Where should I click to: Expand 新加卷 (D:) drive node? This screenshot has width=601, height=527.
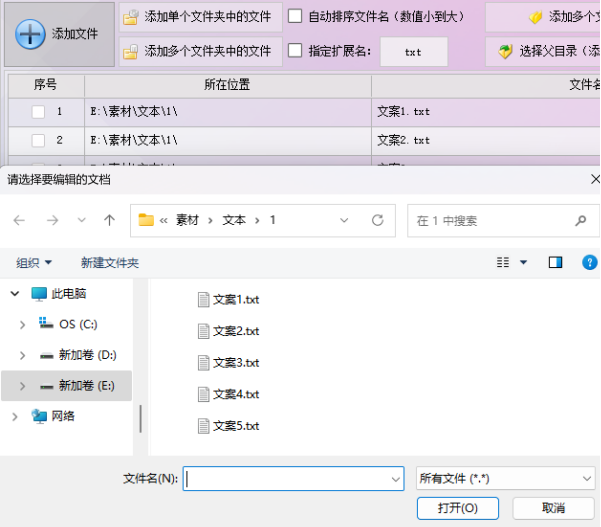[22, 356]
